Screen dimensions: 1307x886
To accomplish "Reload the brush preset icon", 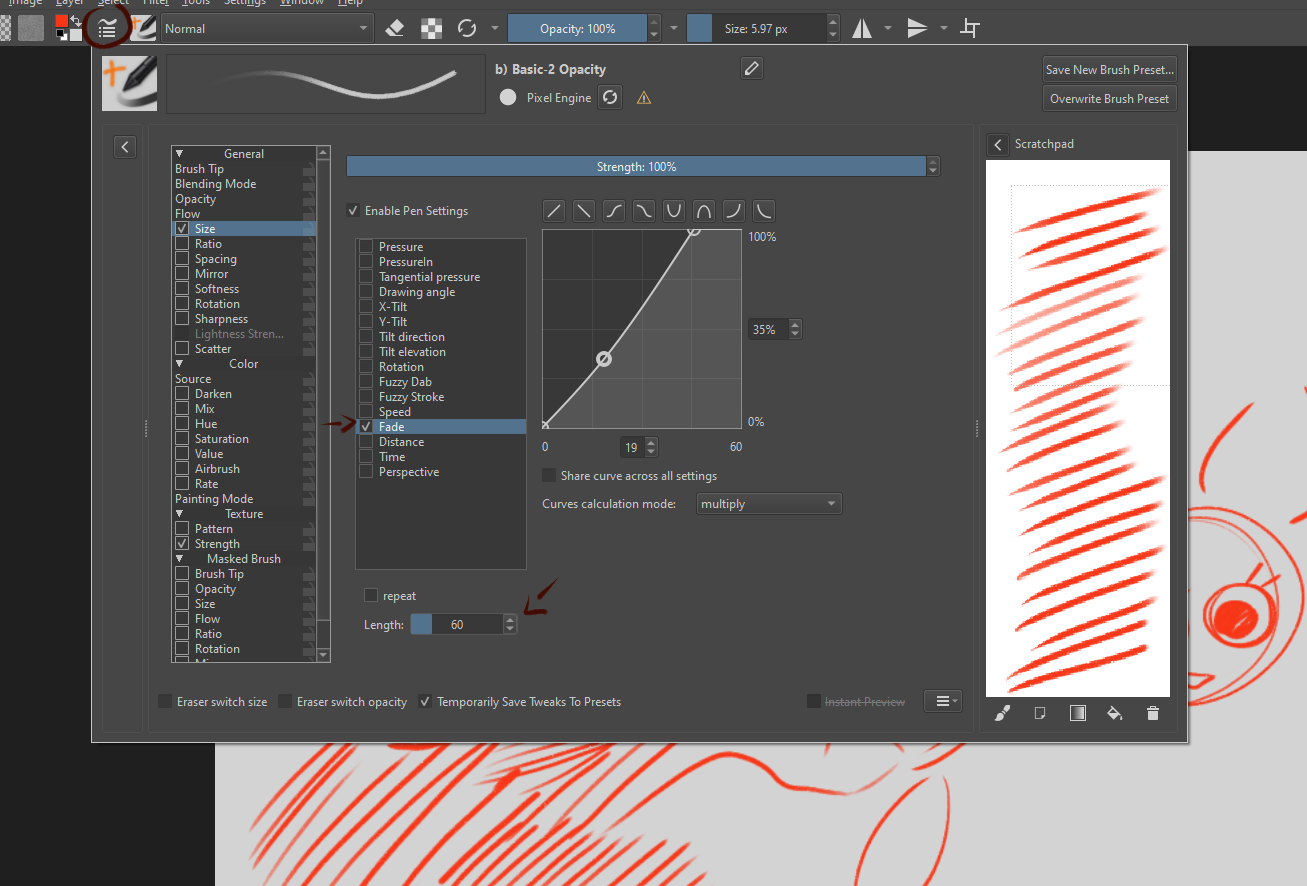I will 610,98.
